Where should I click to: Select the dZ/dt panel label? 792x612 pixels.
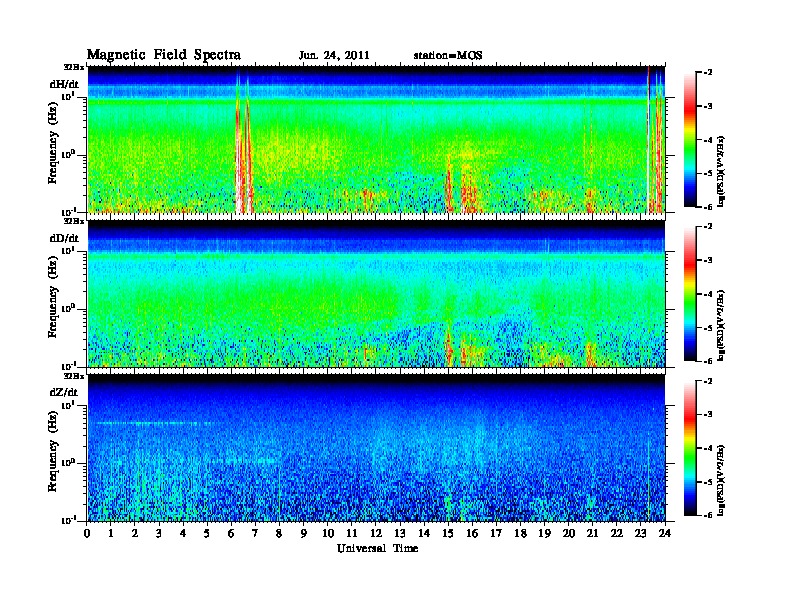[64, 392]
